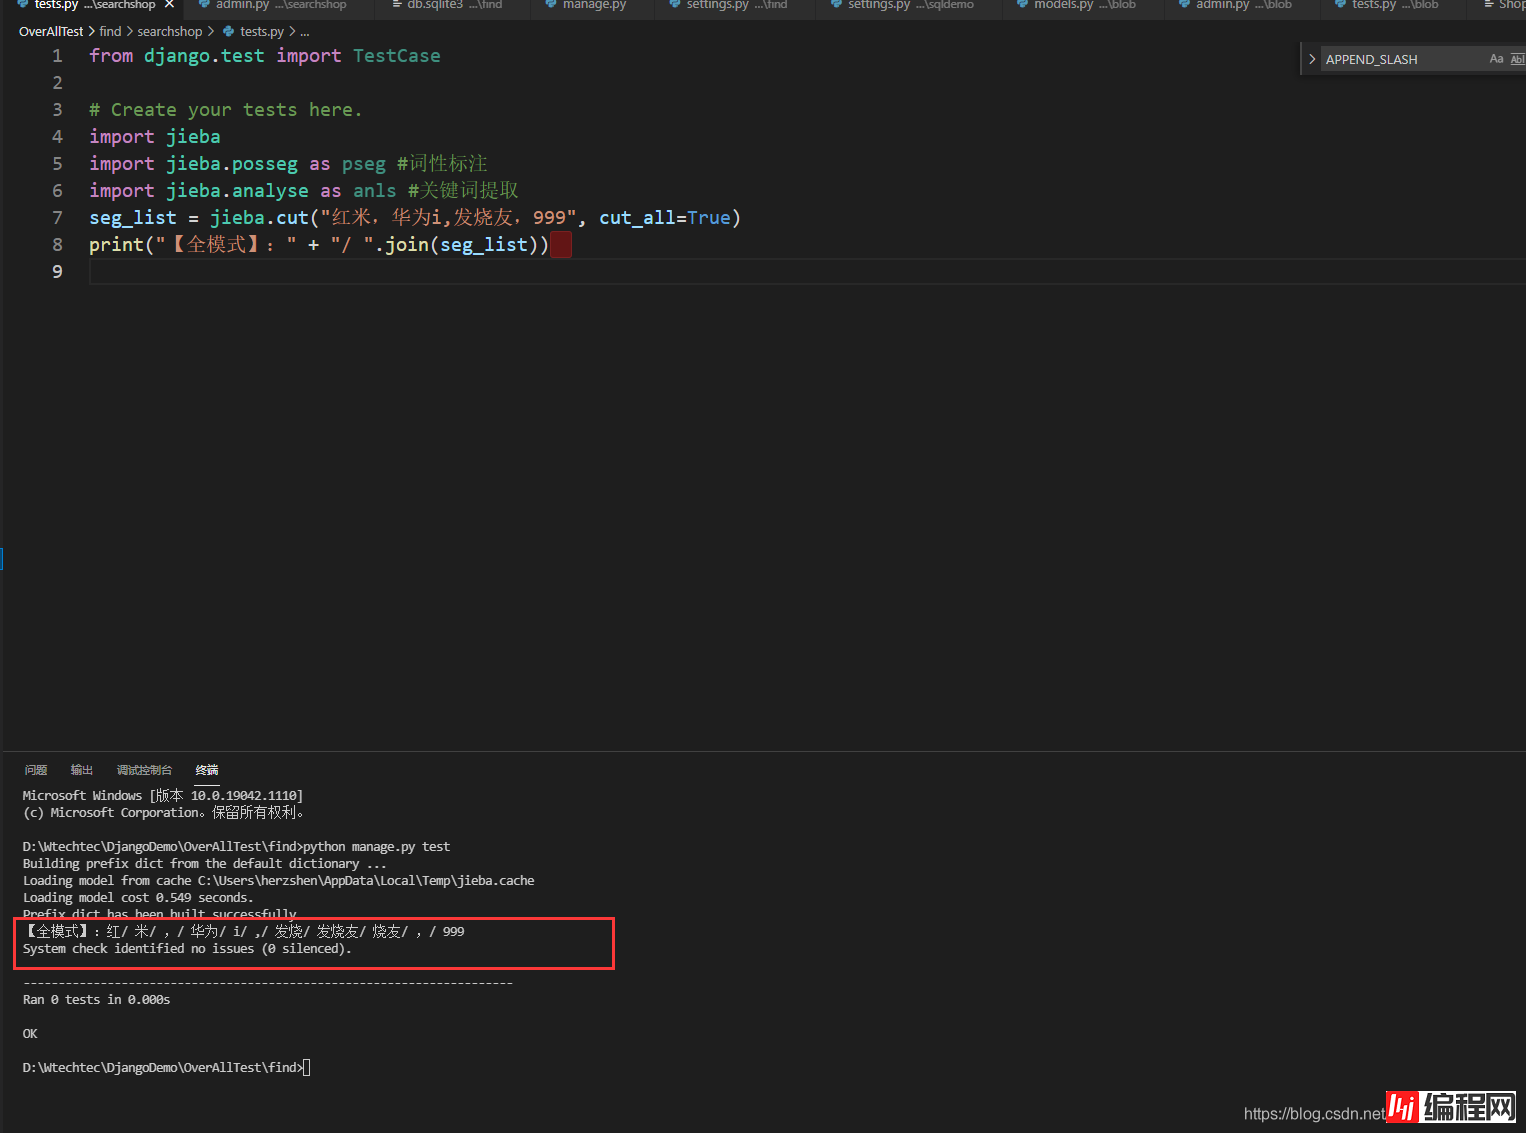1526x1133 pixels.
Task: Select the 终端 (Terminal) panel tab
Action: pos(207,770)
